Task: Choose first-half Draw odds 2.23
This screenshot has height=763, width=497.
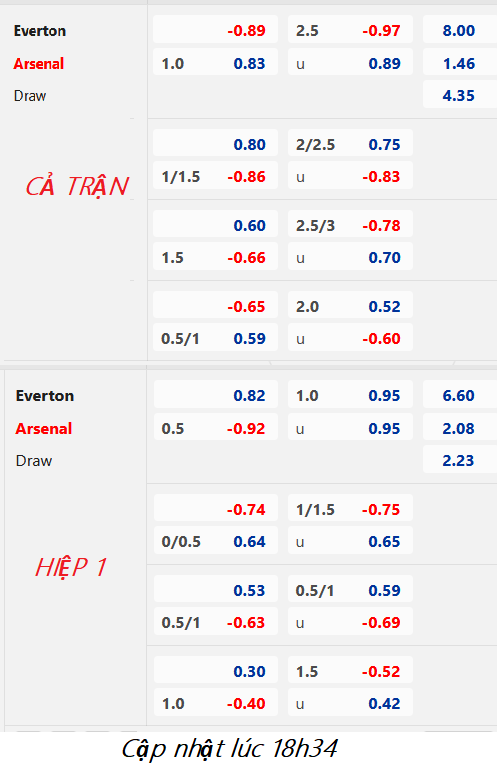Action: [x=460, y=460]
